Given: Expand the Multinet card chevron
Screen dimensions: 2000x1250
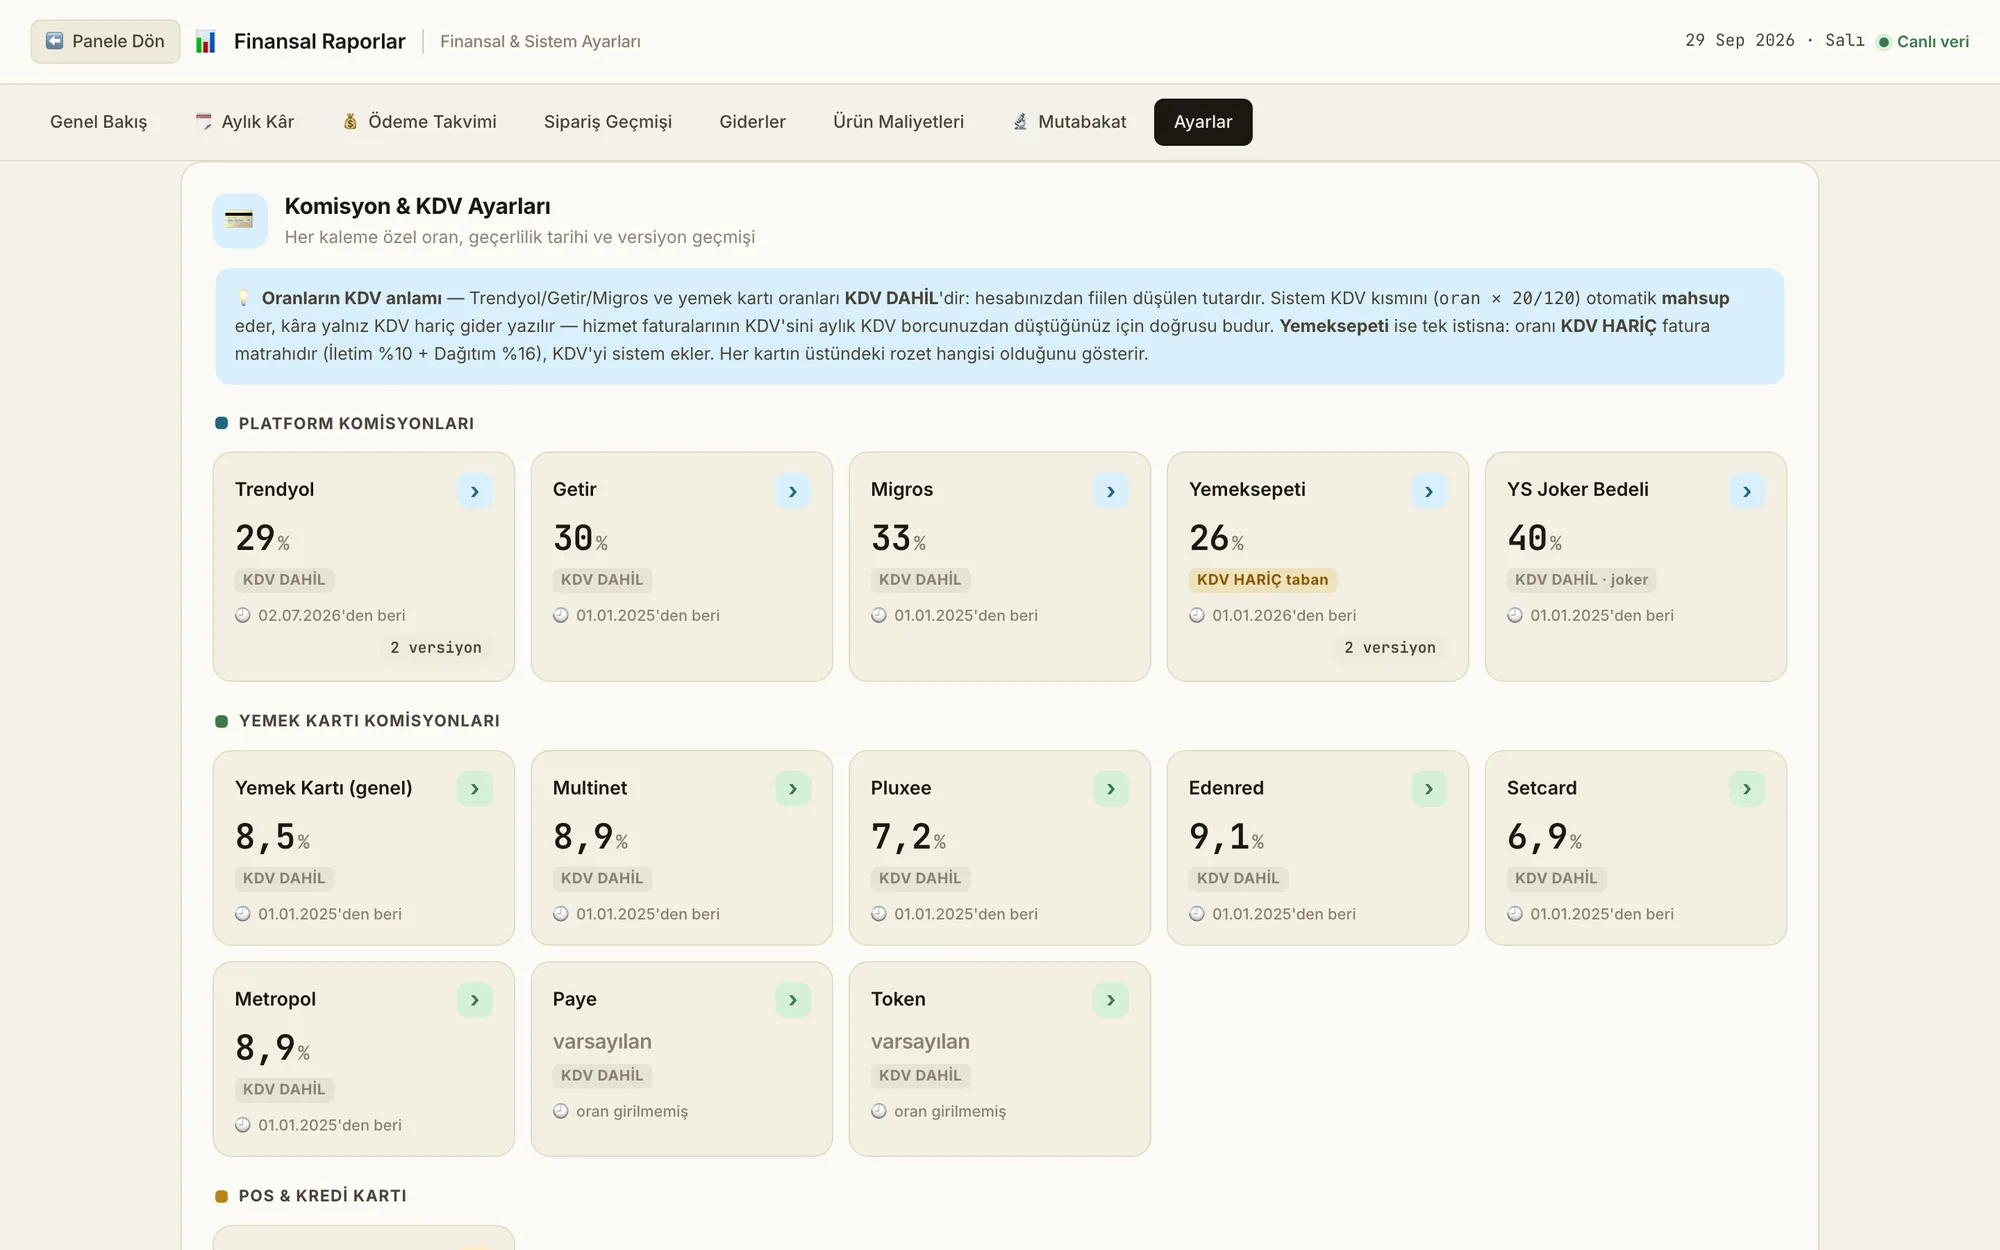Looking at the screenshot, I should (x=793, y=789).
